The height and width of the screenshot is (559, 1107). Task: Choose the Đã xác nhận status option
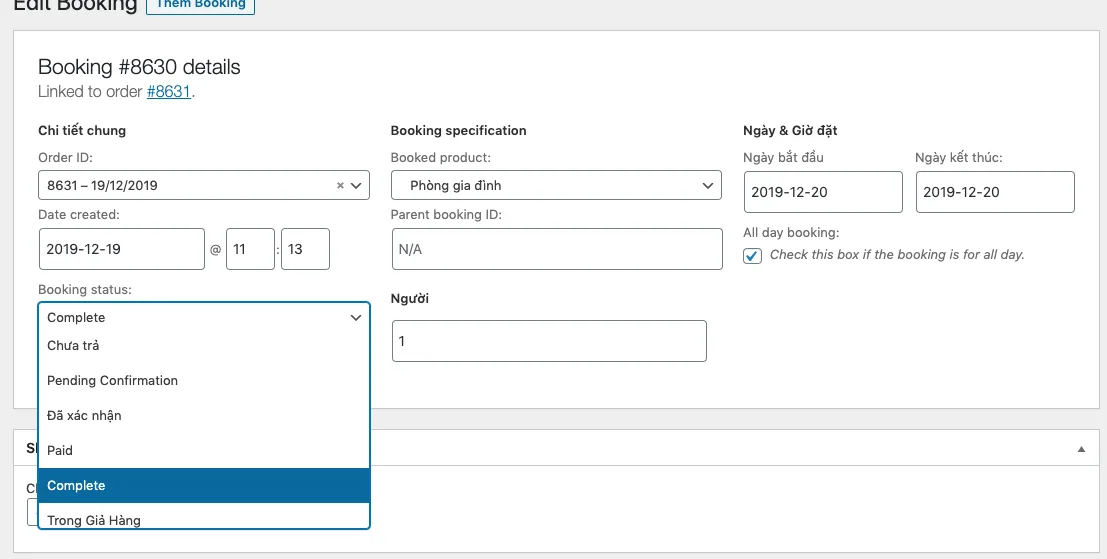pyautogui.click(x=203, y=416)
